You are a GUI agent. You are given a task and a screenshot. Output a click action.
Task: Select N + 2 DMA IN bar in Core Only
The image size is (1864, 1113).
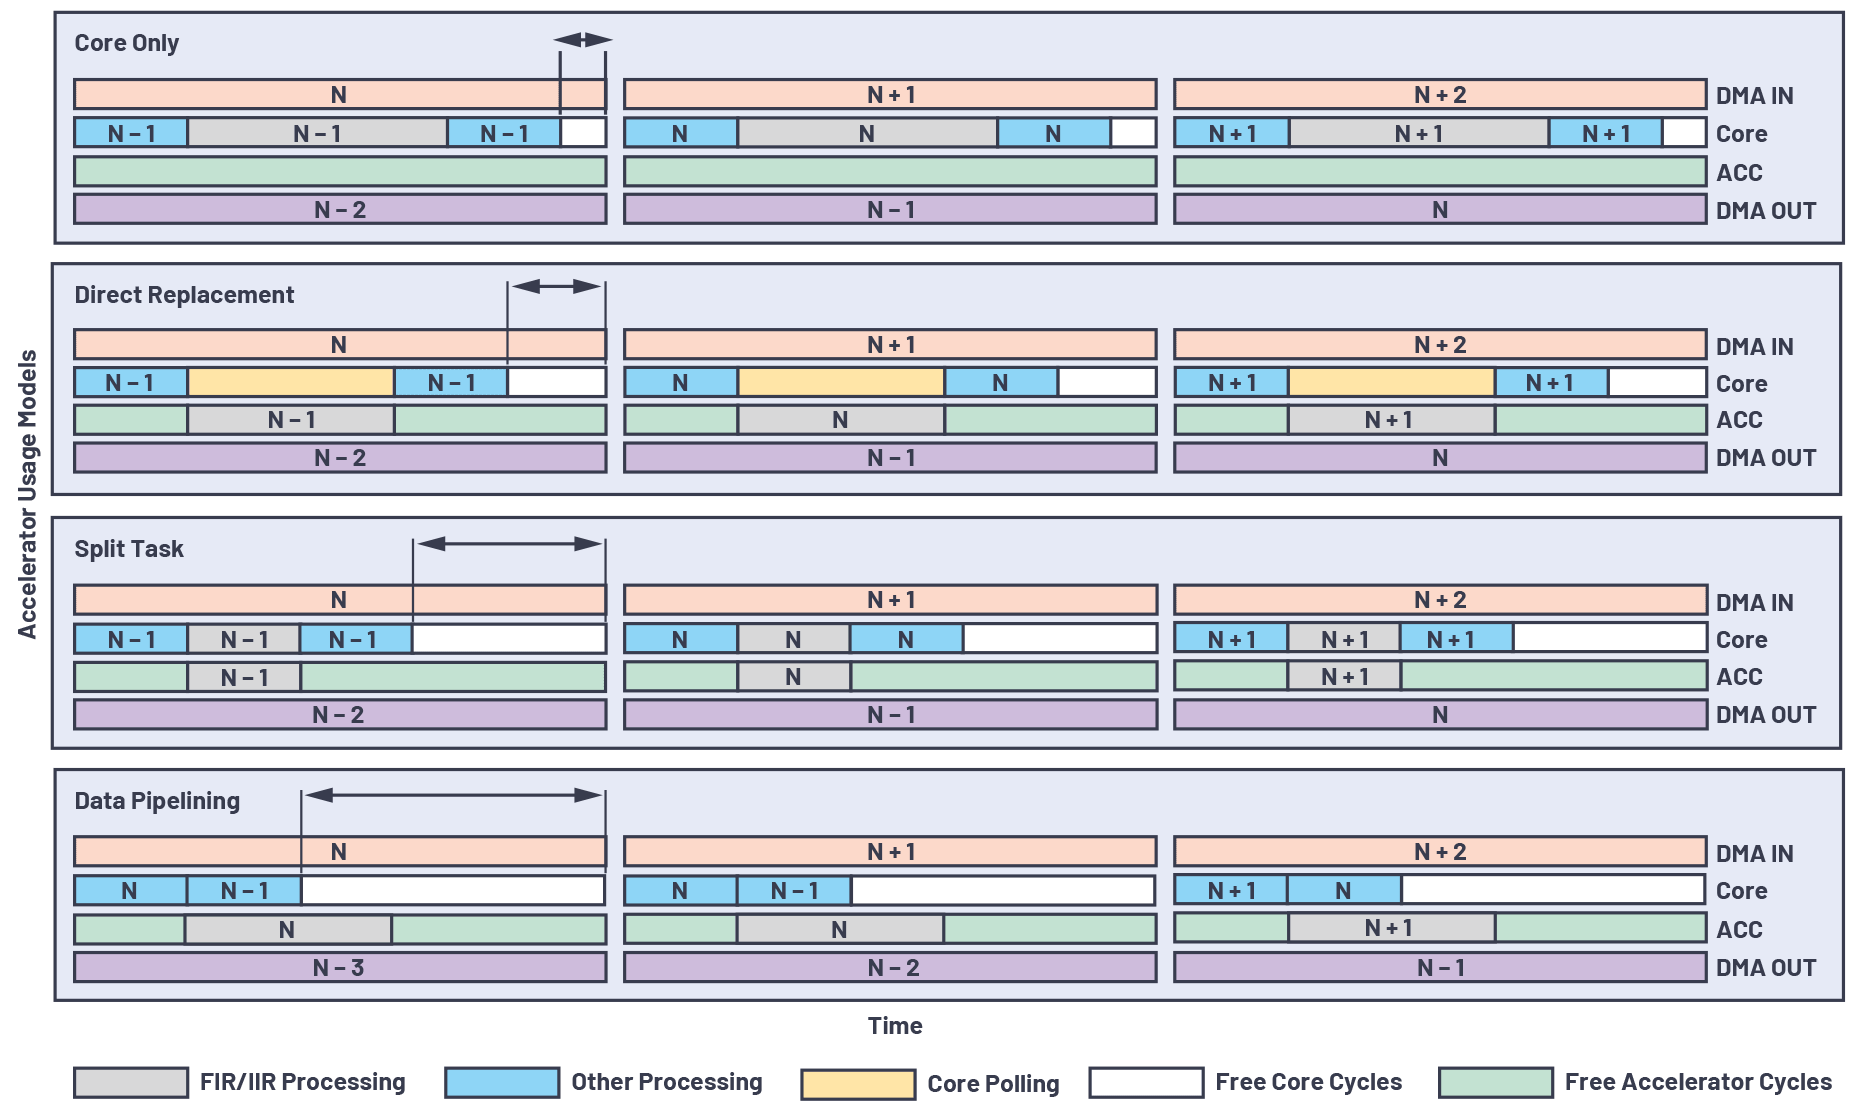(1440, 95)
